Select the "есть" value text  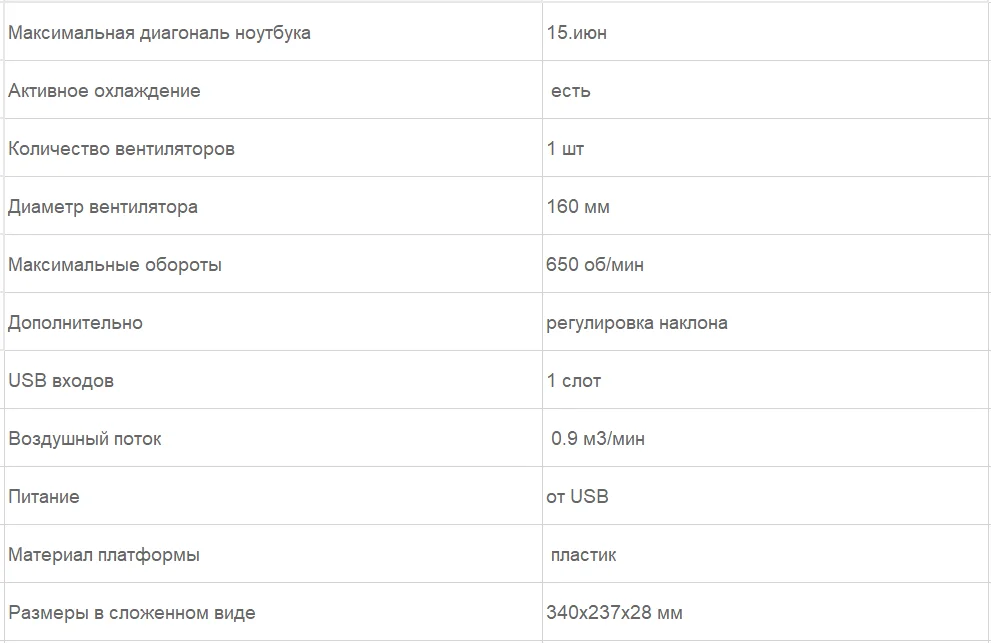point(570,91)
